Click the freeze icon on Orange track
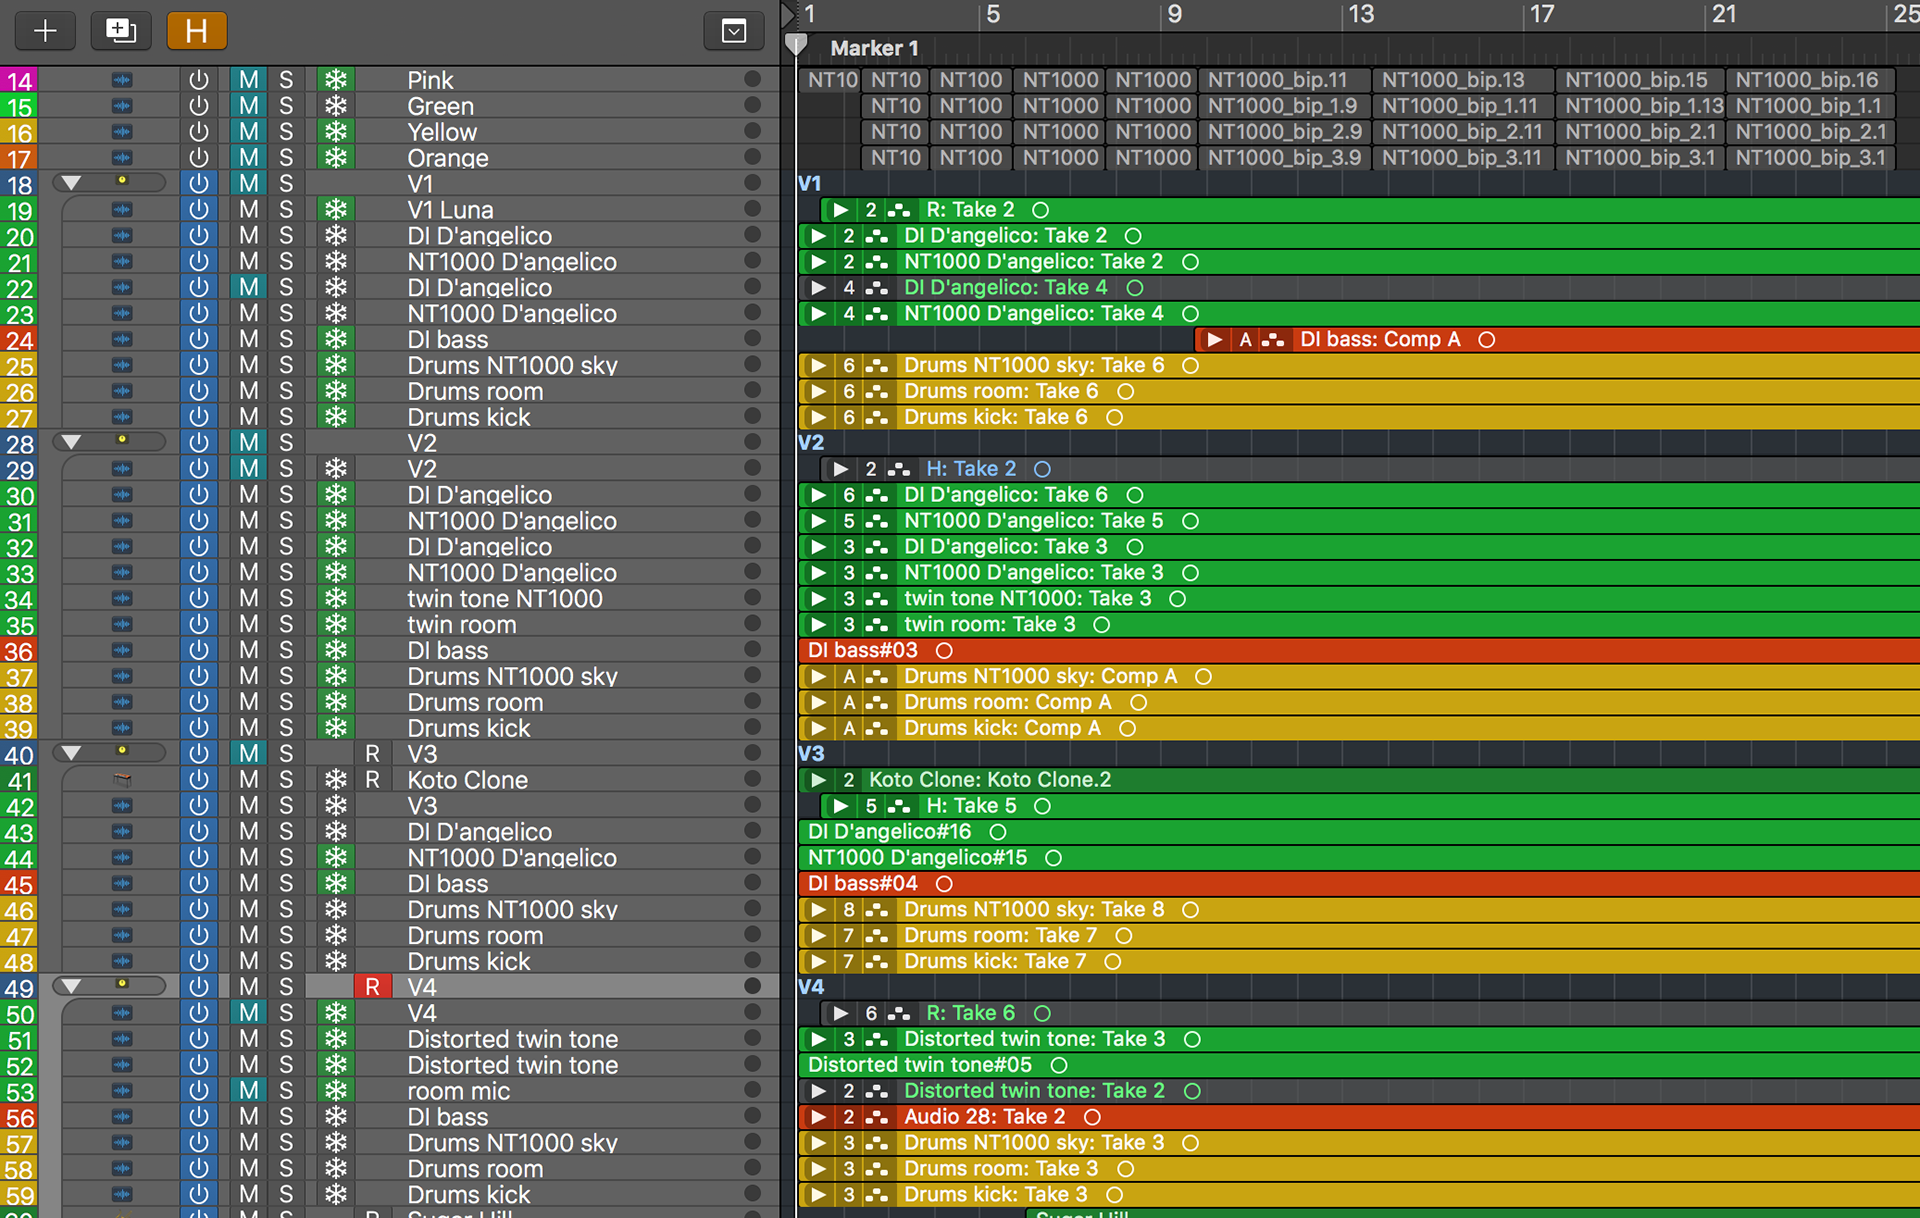Viewport: 1920px width, 1218px height. [336, 158]
